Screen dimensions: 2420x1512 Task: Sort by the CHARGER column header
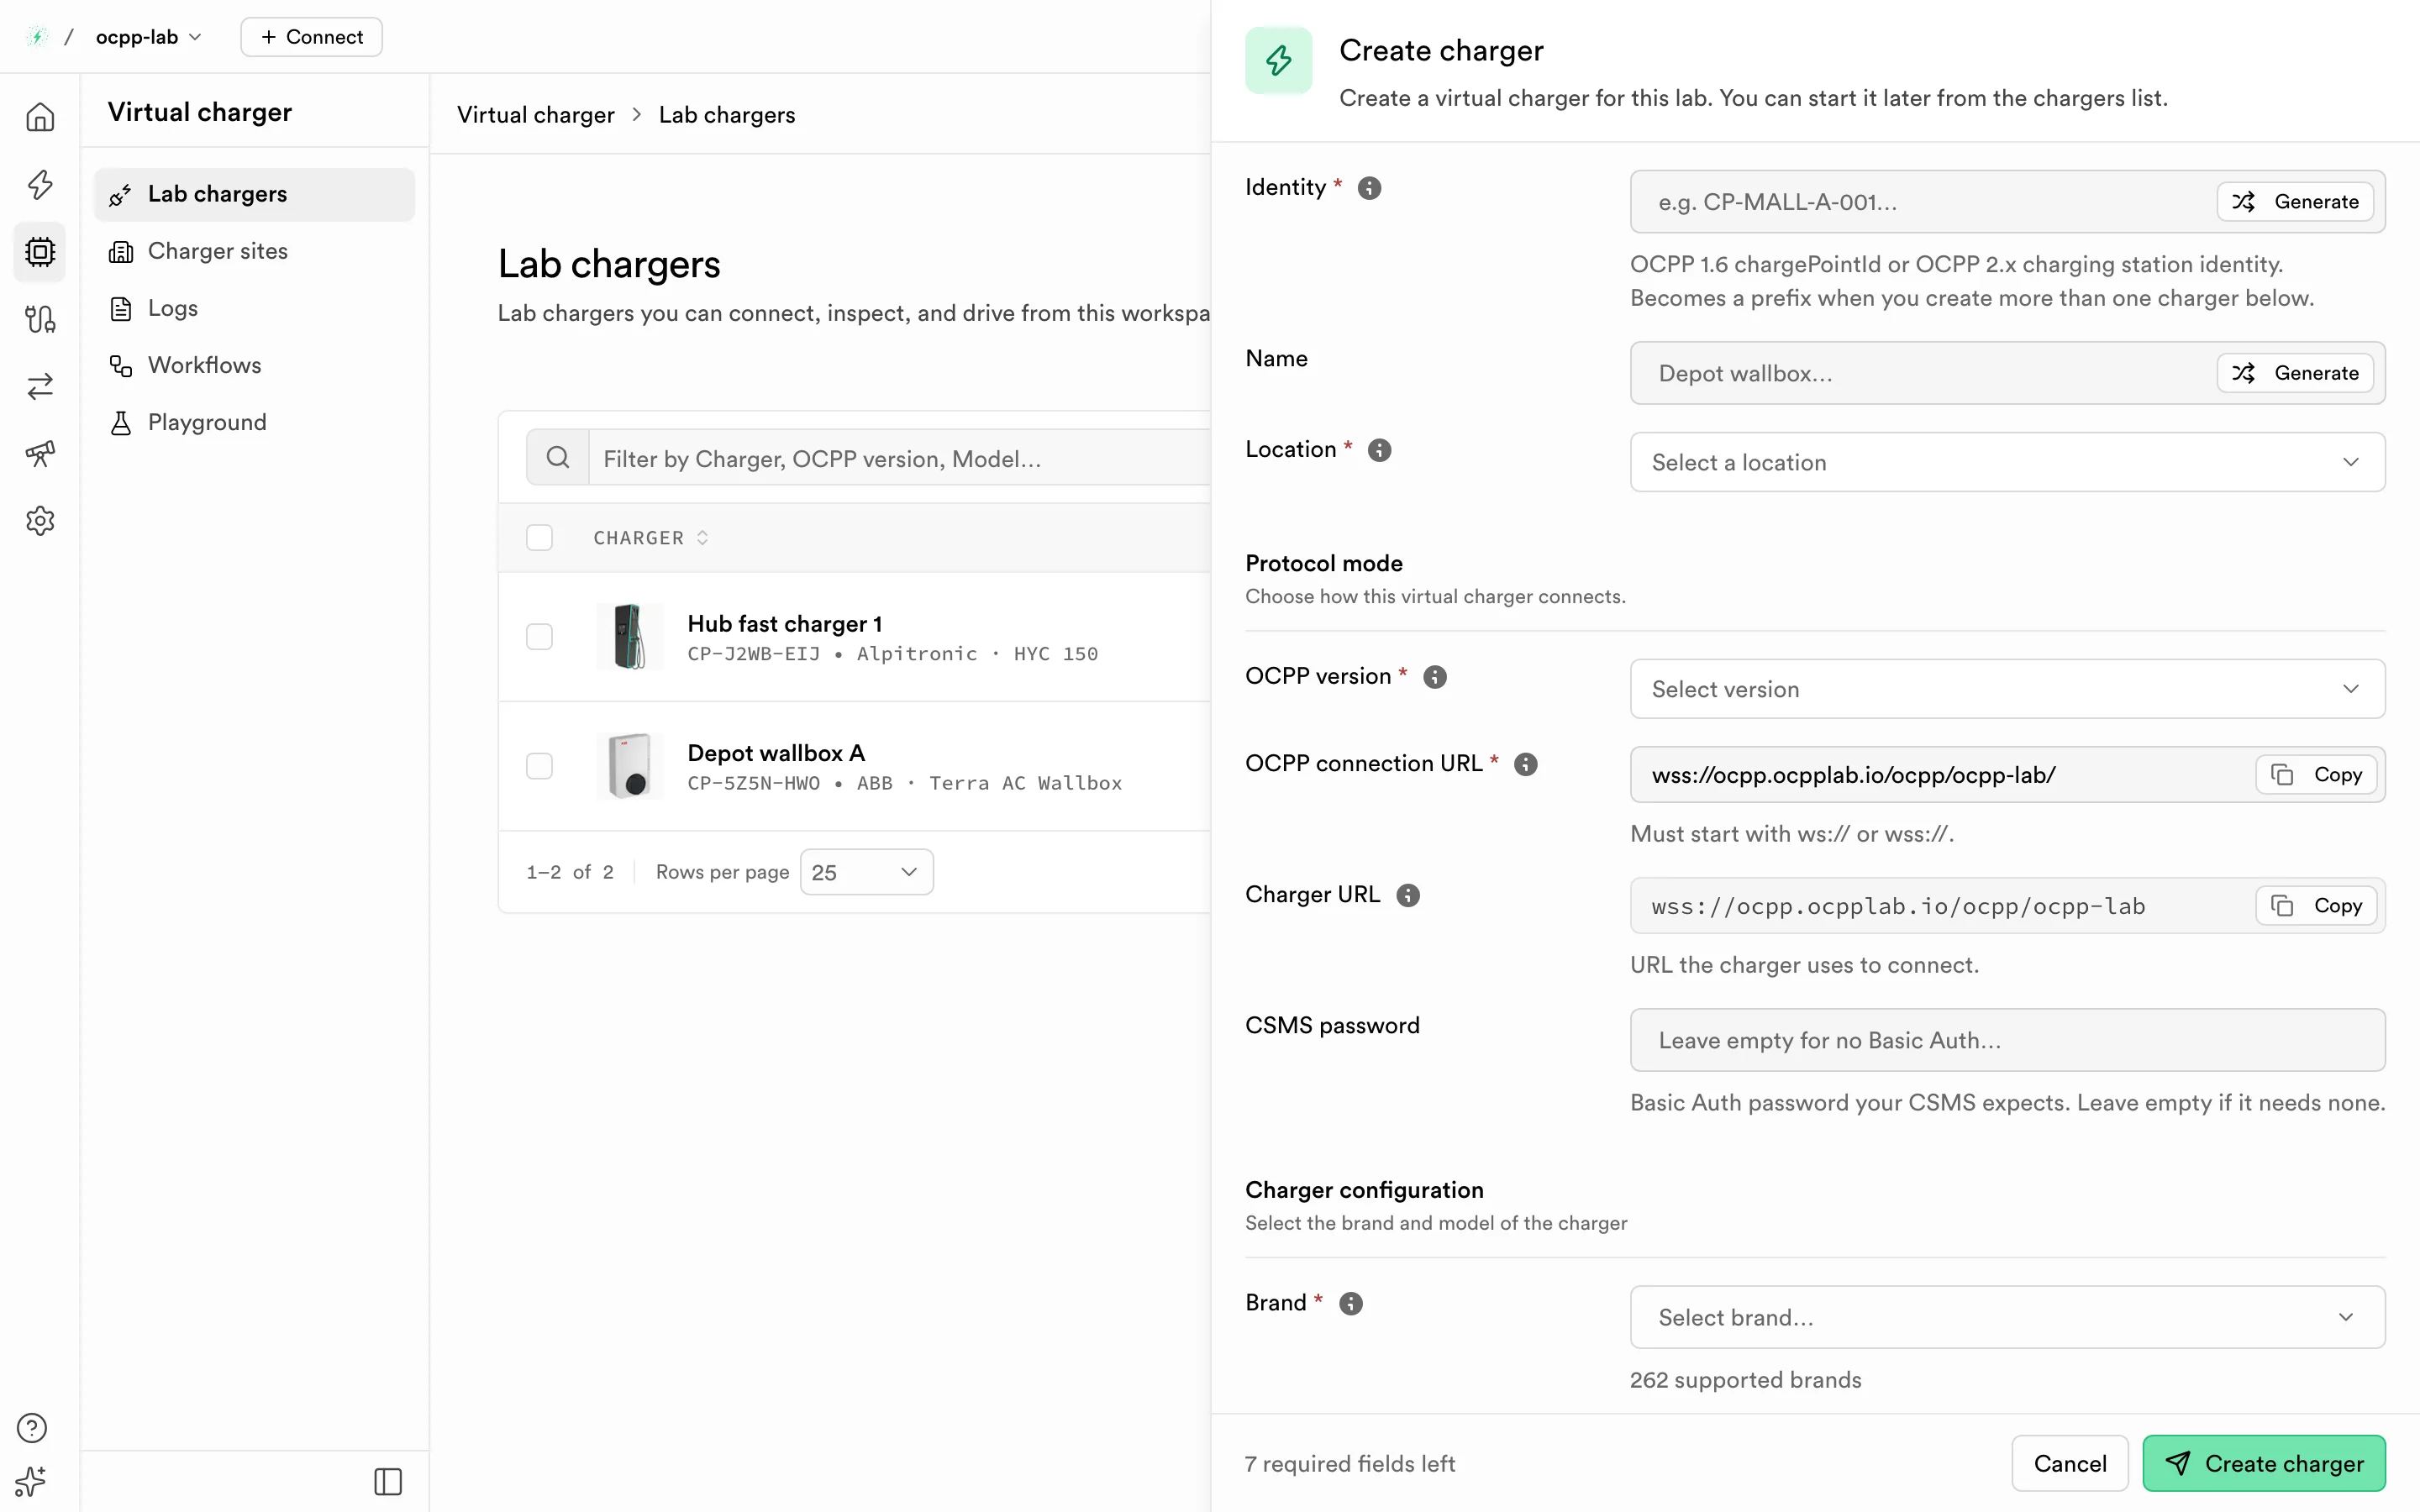point(651,538)
